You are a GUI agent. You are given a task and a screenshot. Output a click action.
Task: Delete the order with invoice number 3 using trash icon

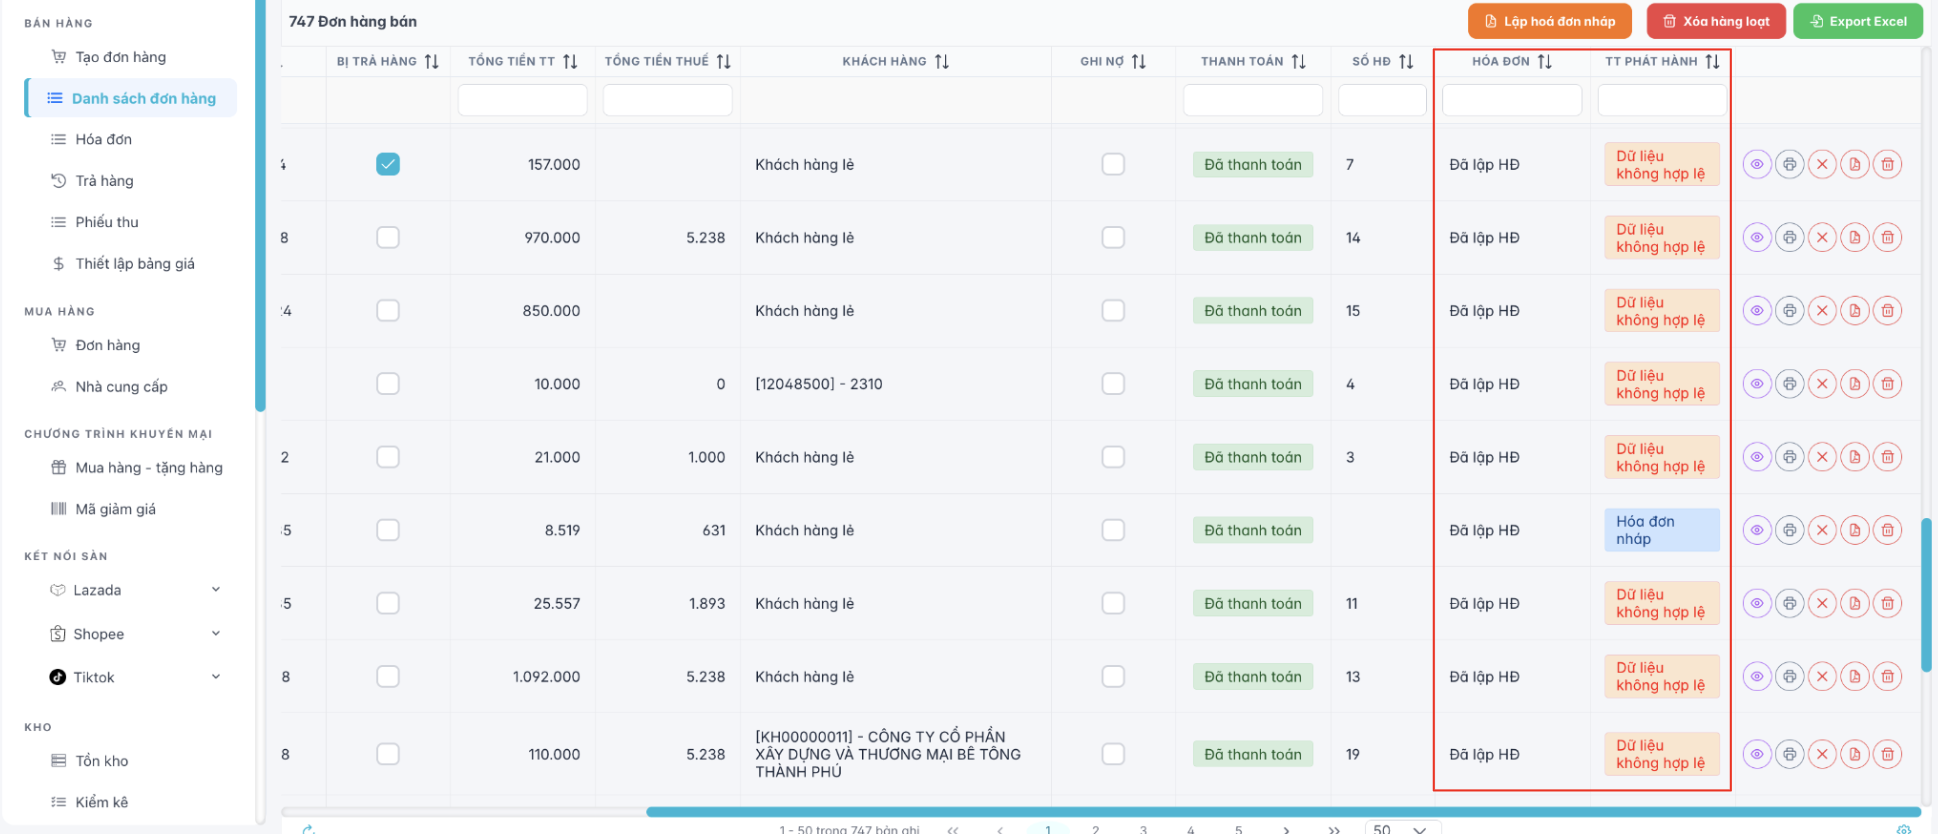click(x=1887, y=457)
